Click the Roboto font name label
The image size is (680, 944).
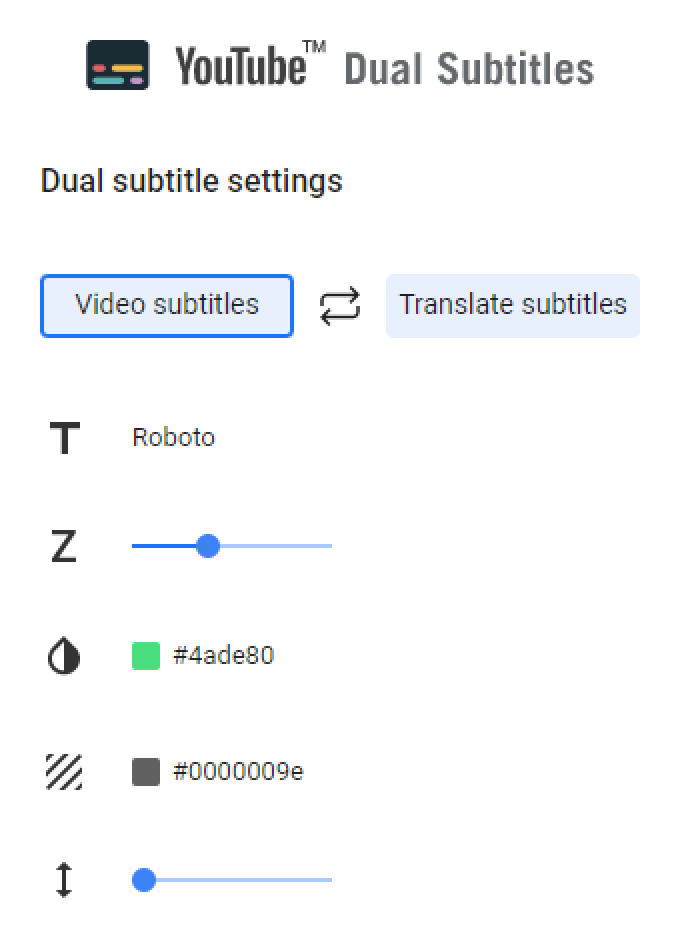(173, 437)
